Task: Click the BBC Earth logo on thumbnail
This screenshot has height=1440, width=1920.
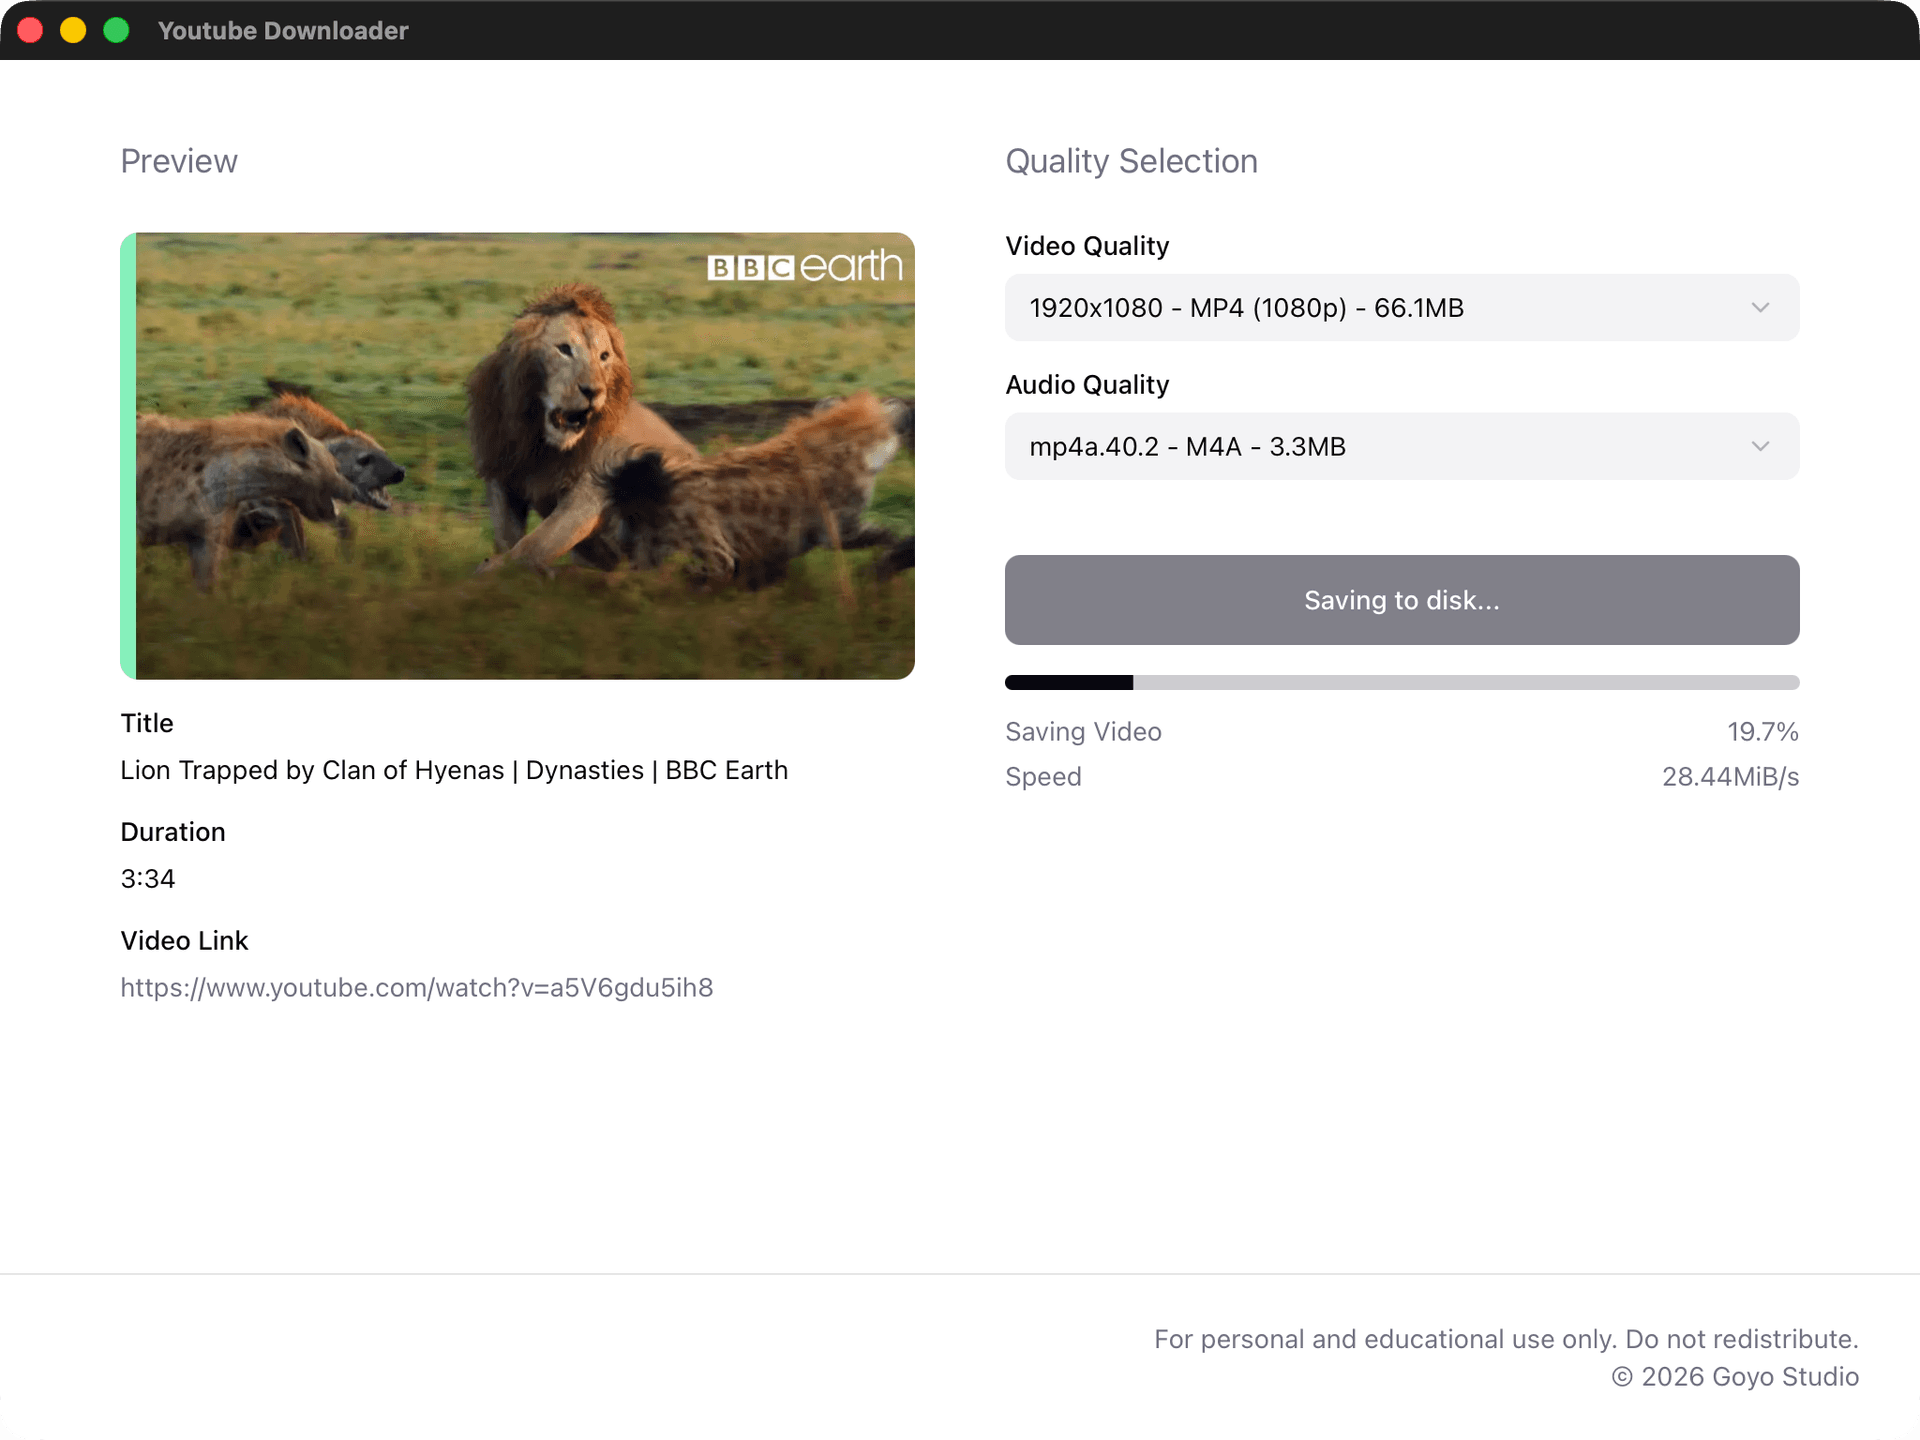Action: (805, 266)
